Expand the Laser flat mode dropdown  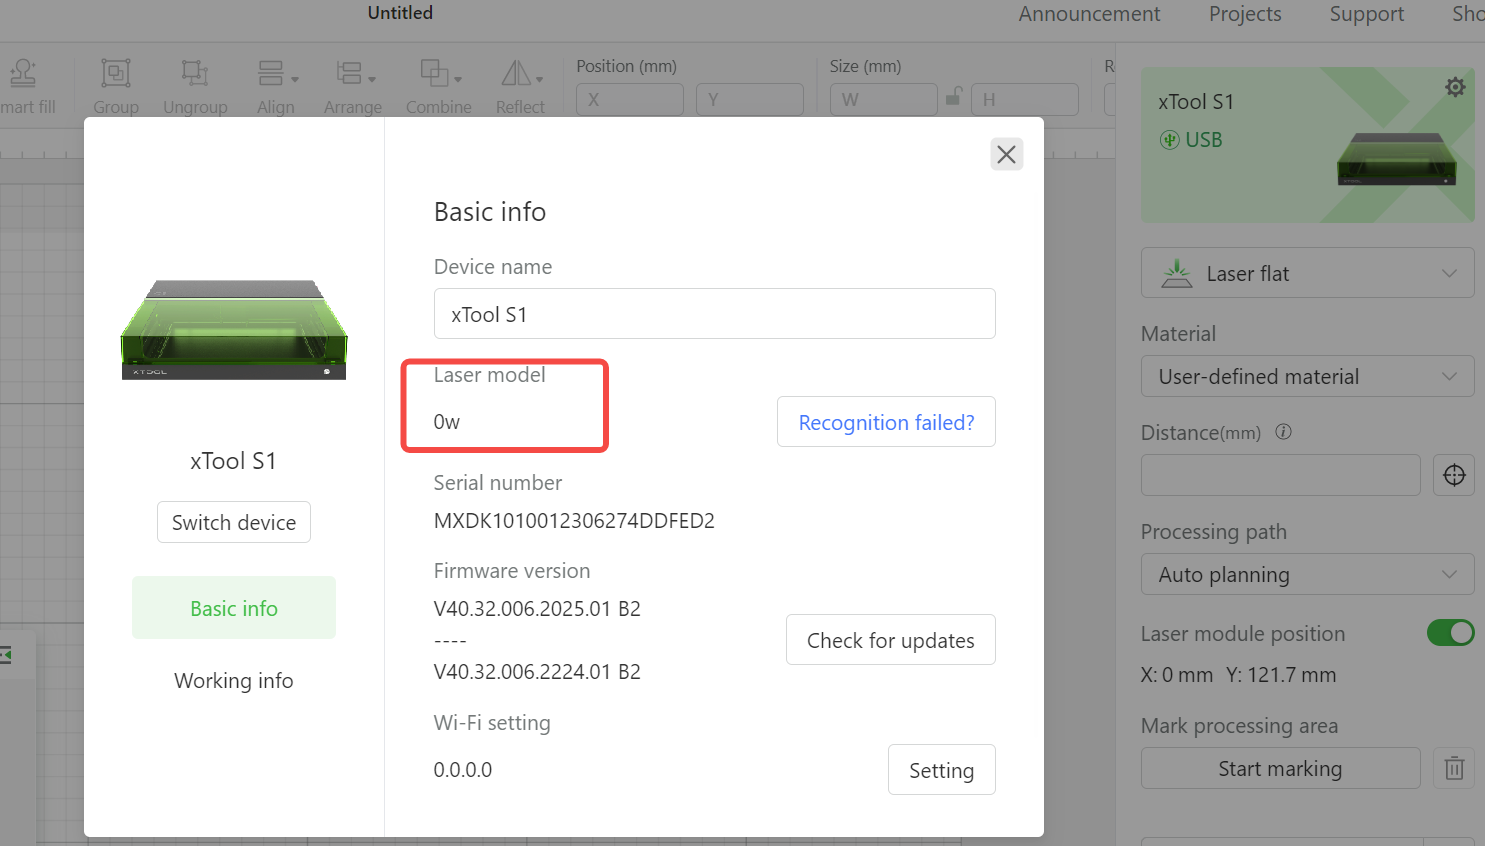click(x=1308, y=273)
